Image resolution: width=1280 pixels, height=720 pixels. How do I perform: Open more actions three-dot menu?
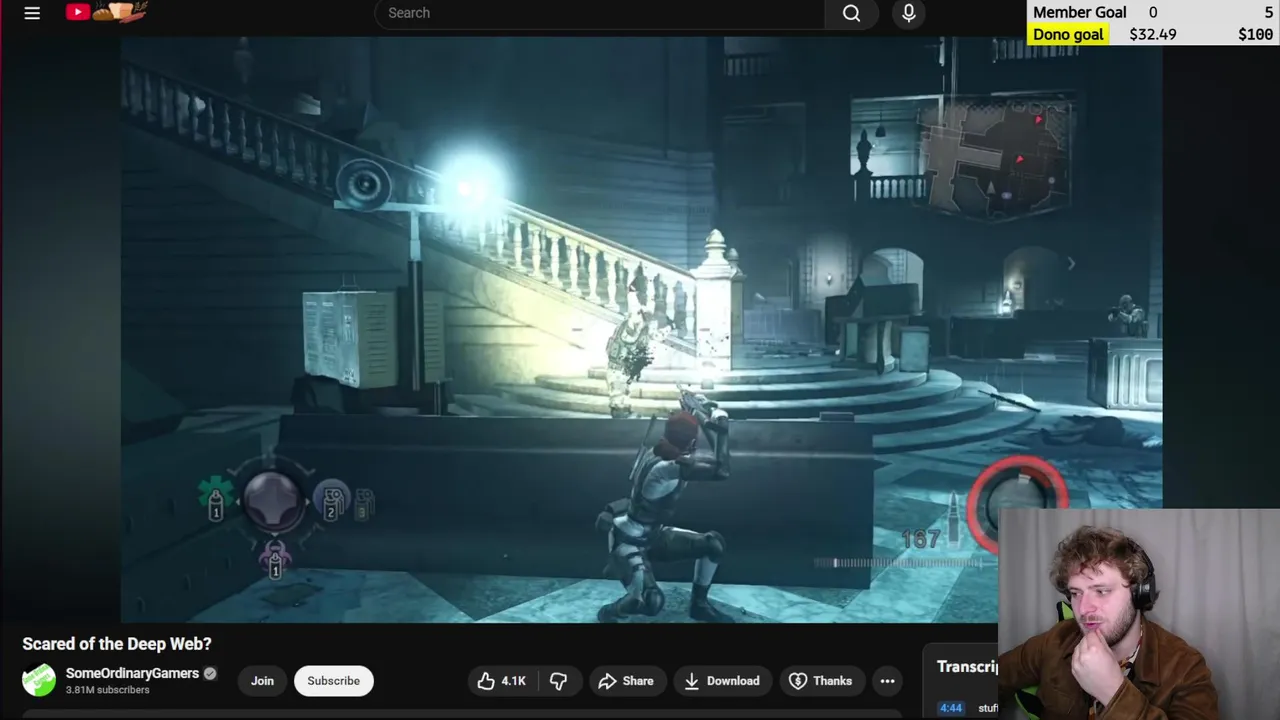(x=887, y=681)
